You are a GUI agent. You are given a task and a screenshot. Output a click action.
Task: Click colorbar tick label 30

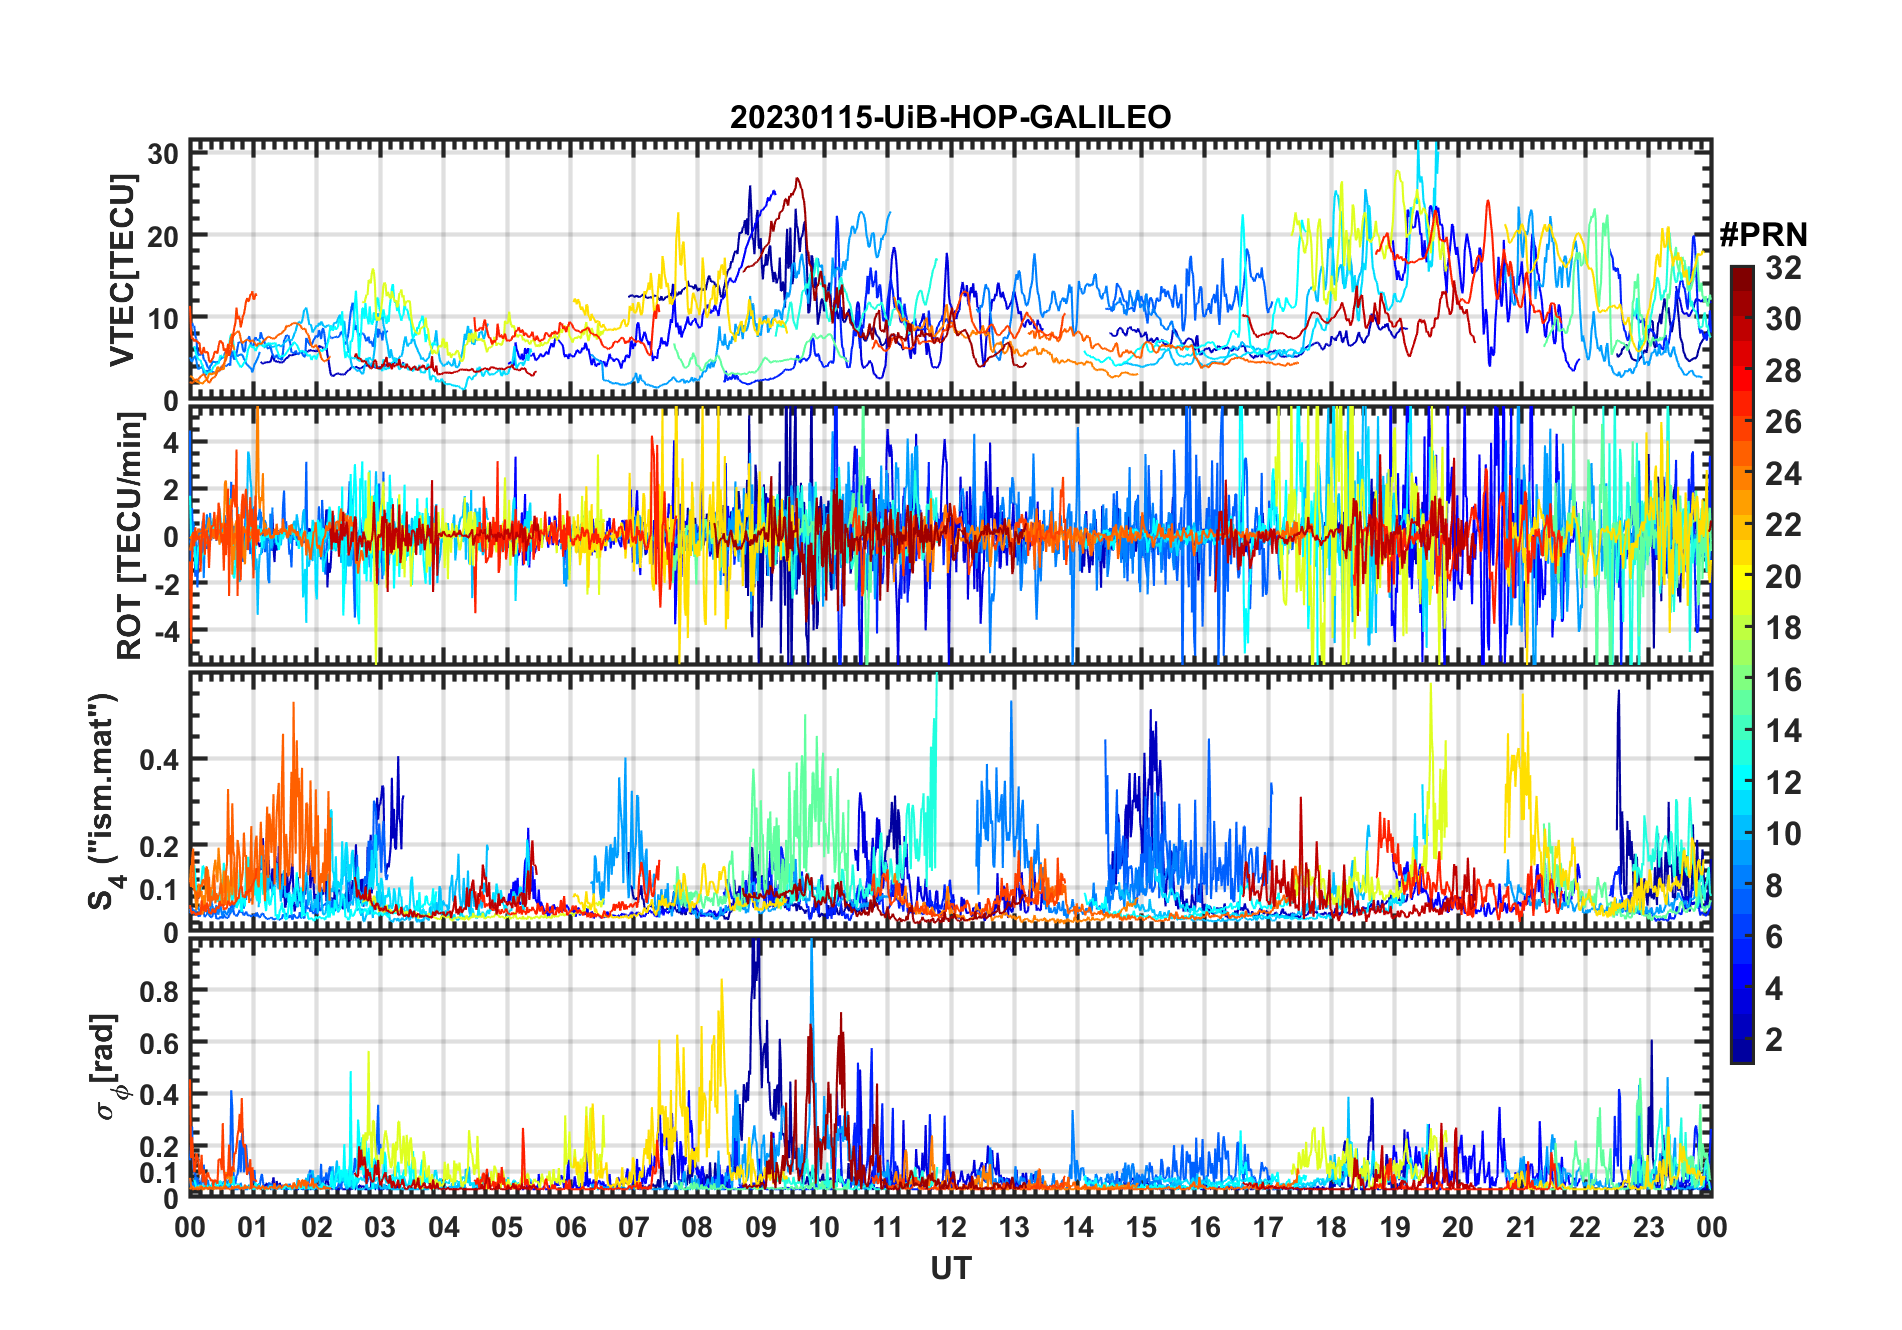point(1783,319)
